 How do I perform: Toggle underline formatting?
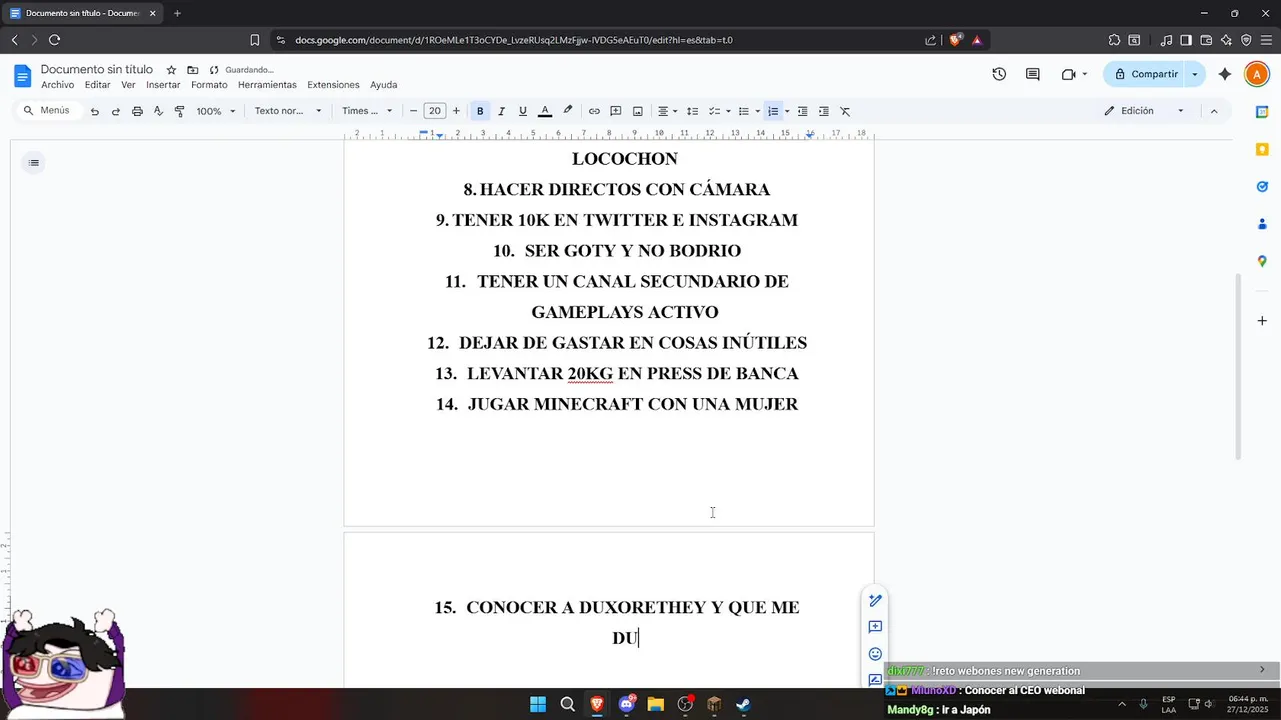point(523,111)
